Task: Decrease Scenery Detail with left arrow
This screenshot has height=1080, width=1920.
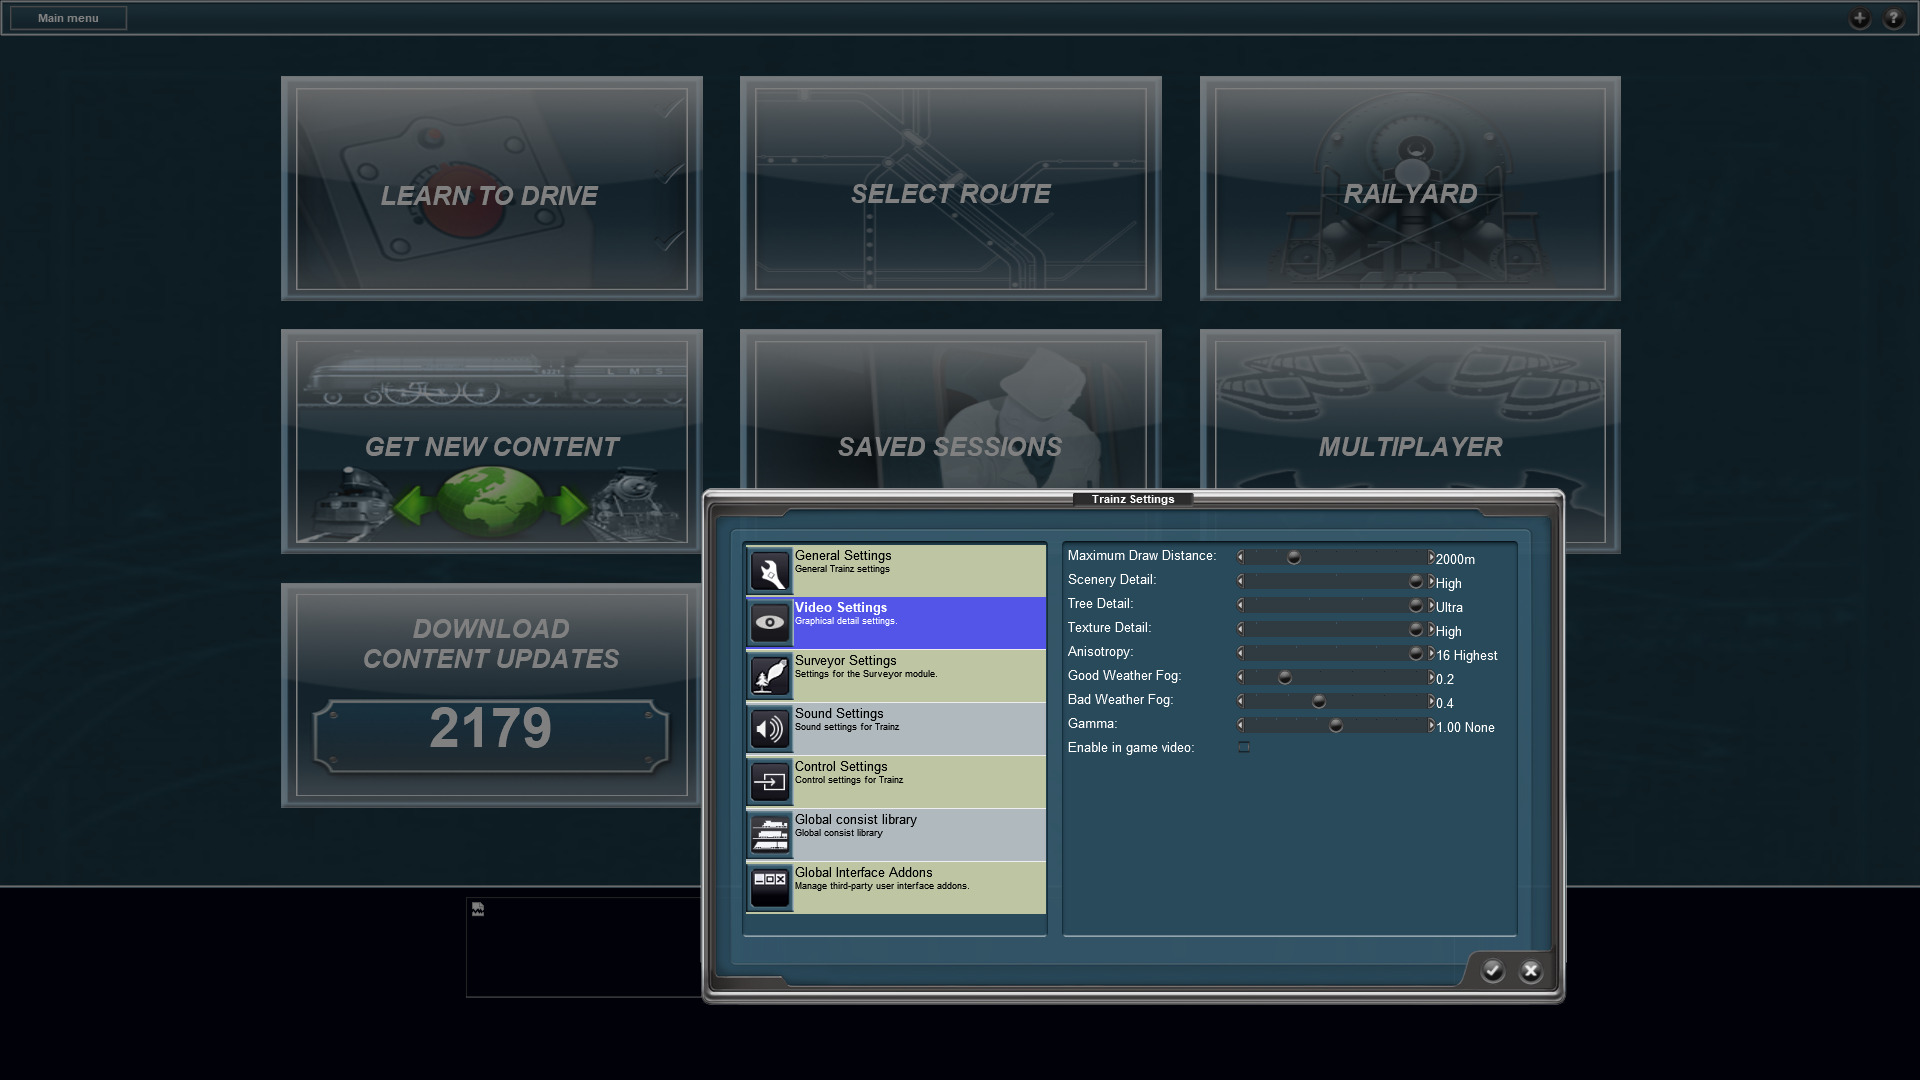Action: 1241,581
